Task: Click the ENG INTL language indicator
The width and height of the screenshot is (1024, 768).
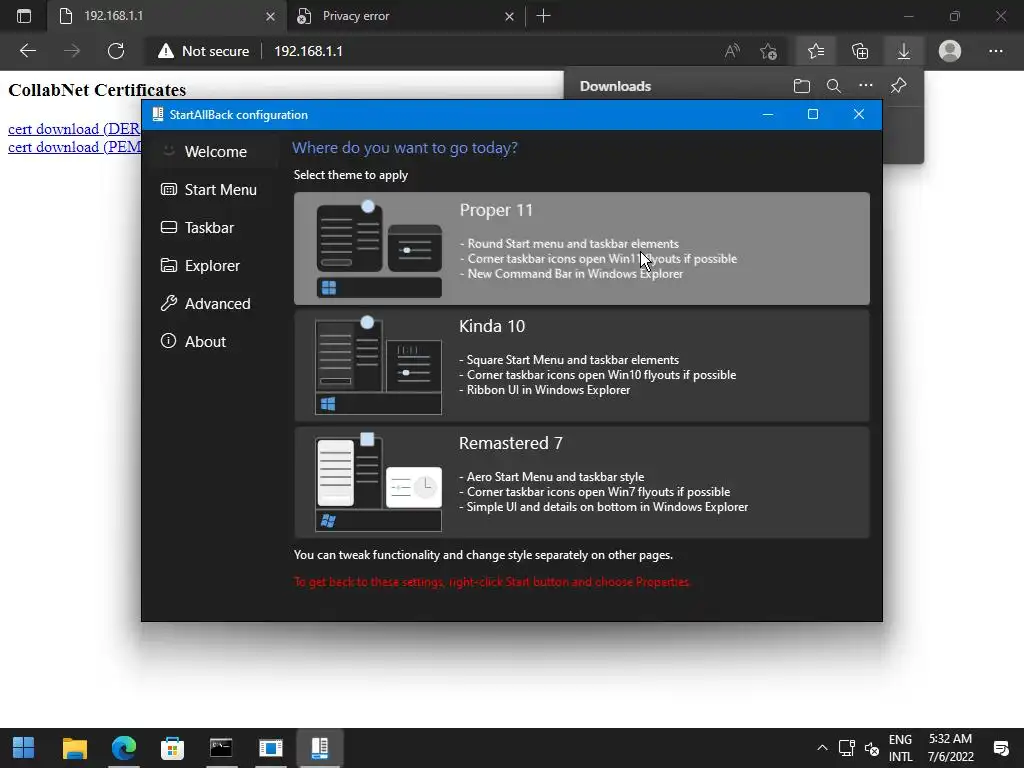Action: (901, 748)
